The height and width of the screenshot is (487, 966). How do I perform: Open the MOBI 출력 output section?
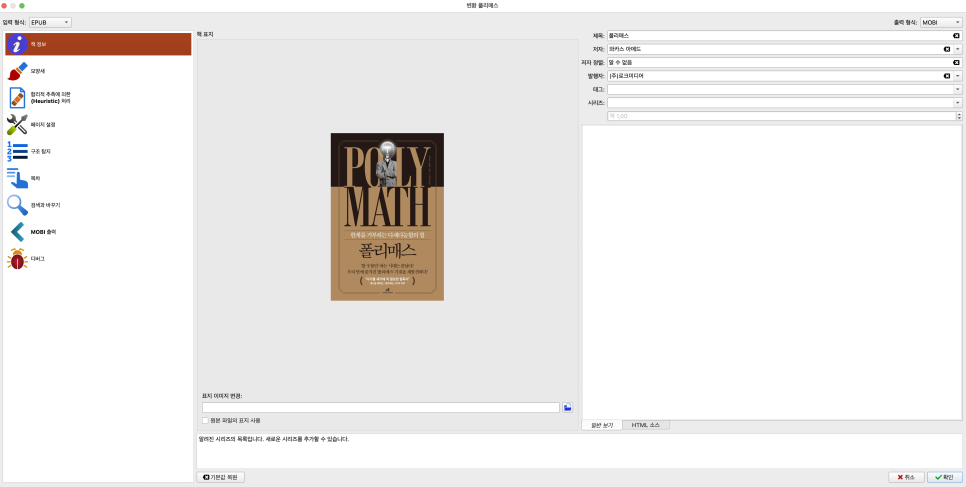[x=99, y=232]
